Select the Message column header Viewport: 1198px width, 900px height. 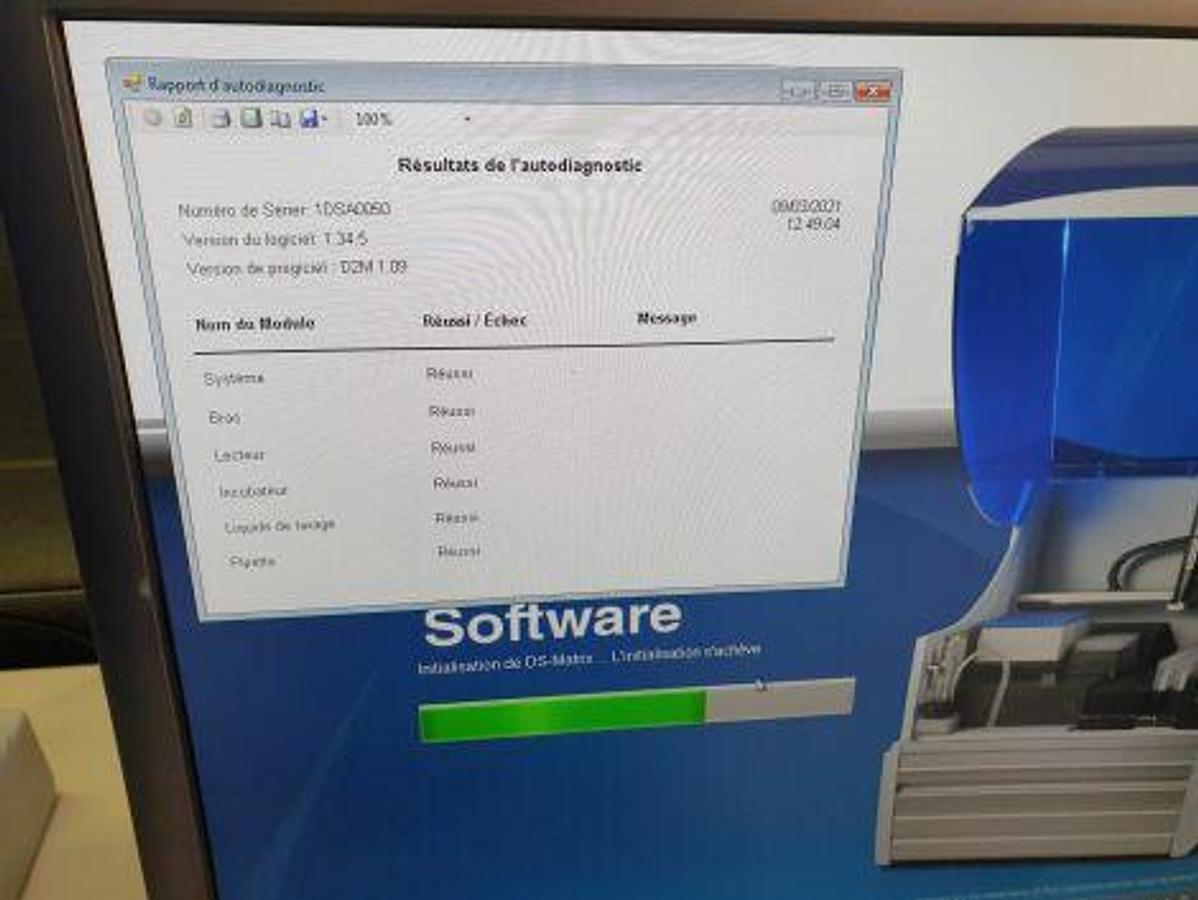coord(666,318)
